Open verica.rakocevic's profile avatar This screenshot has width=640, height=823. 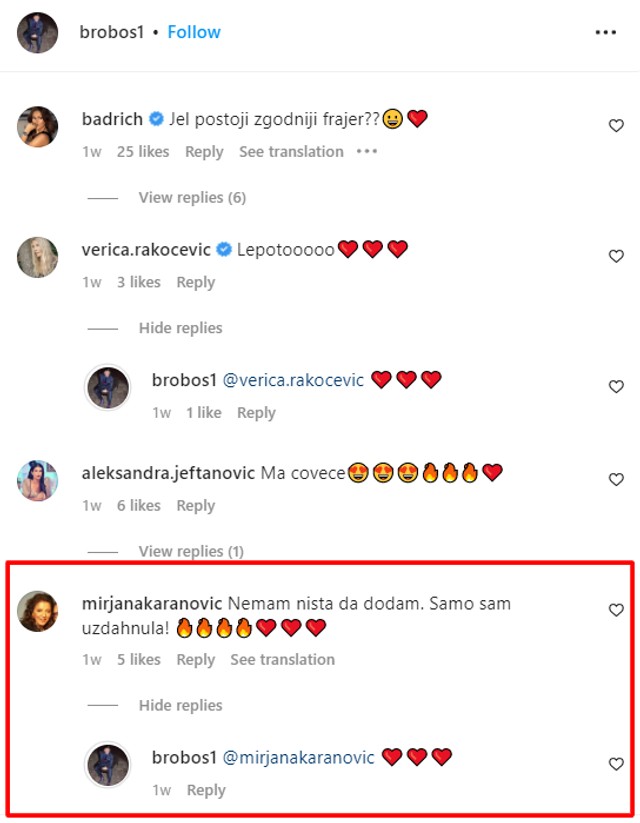(x=38, y=257)
